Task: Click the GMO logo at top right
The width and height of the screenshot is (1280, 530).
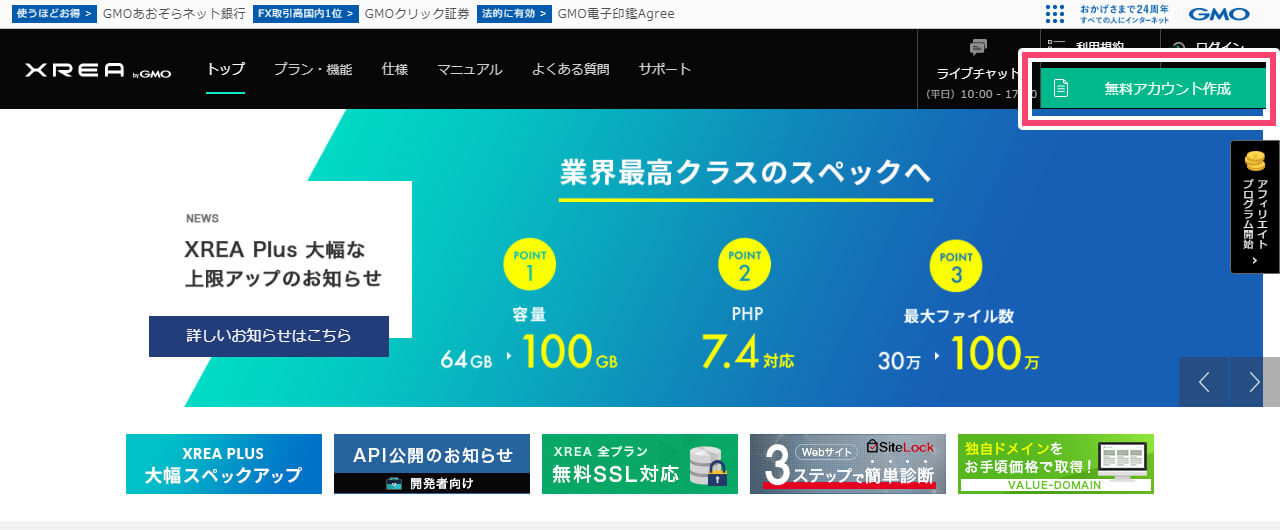Action: click(1219, 14)
